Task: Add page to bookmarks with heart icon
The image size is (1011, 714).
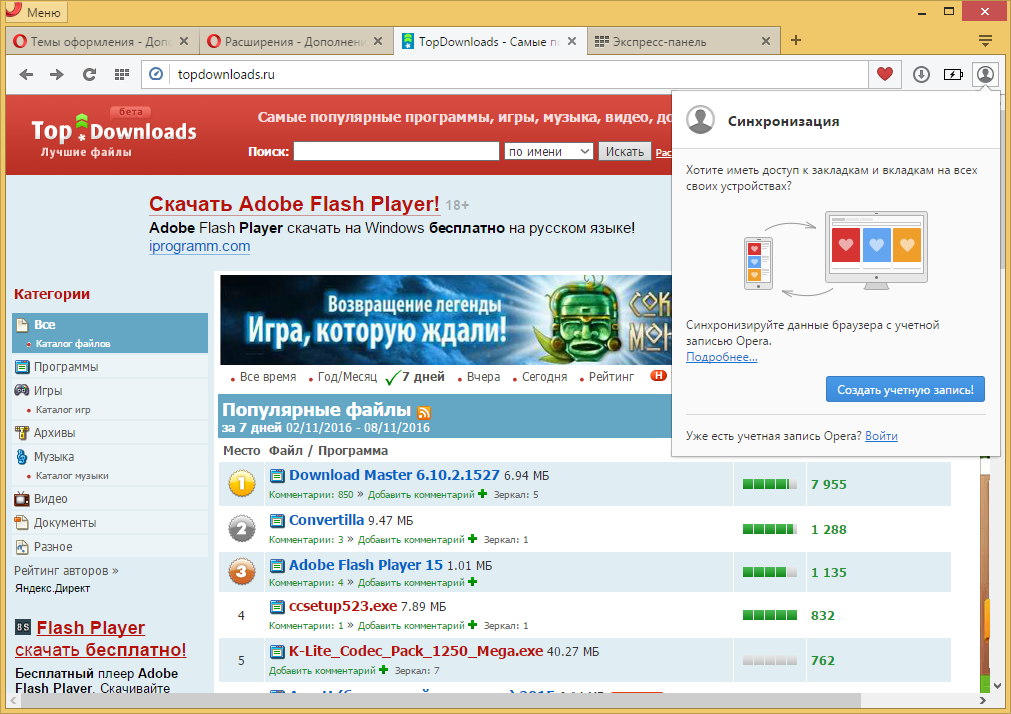Action: tap(885, 74)
